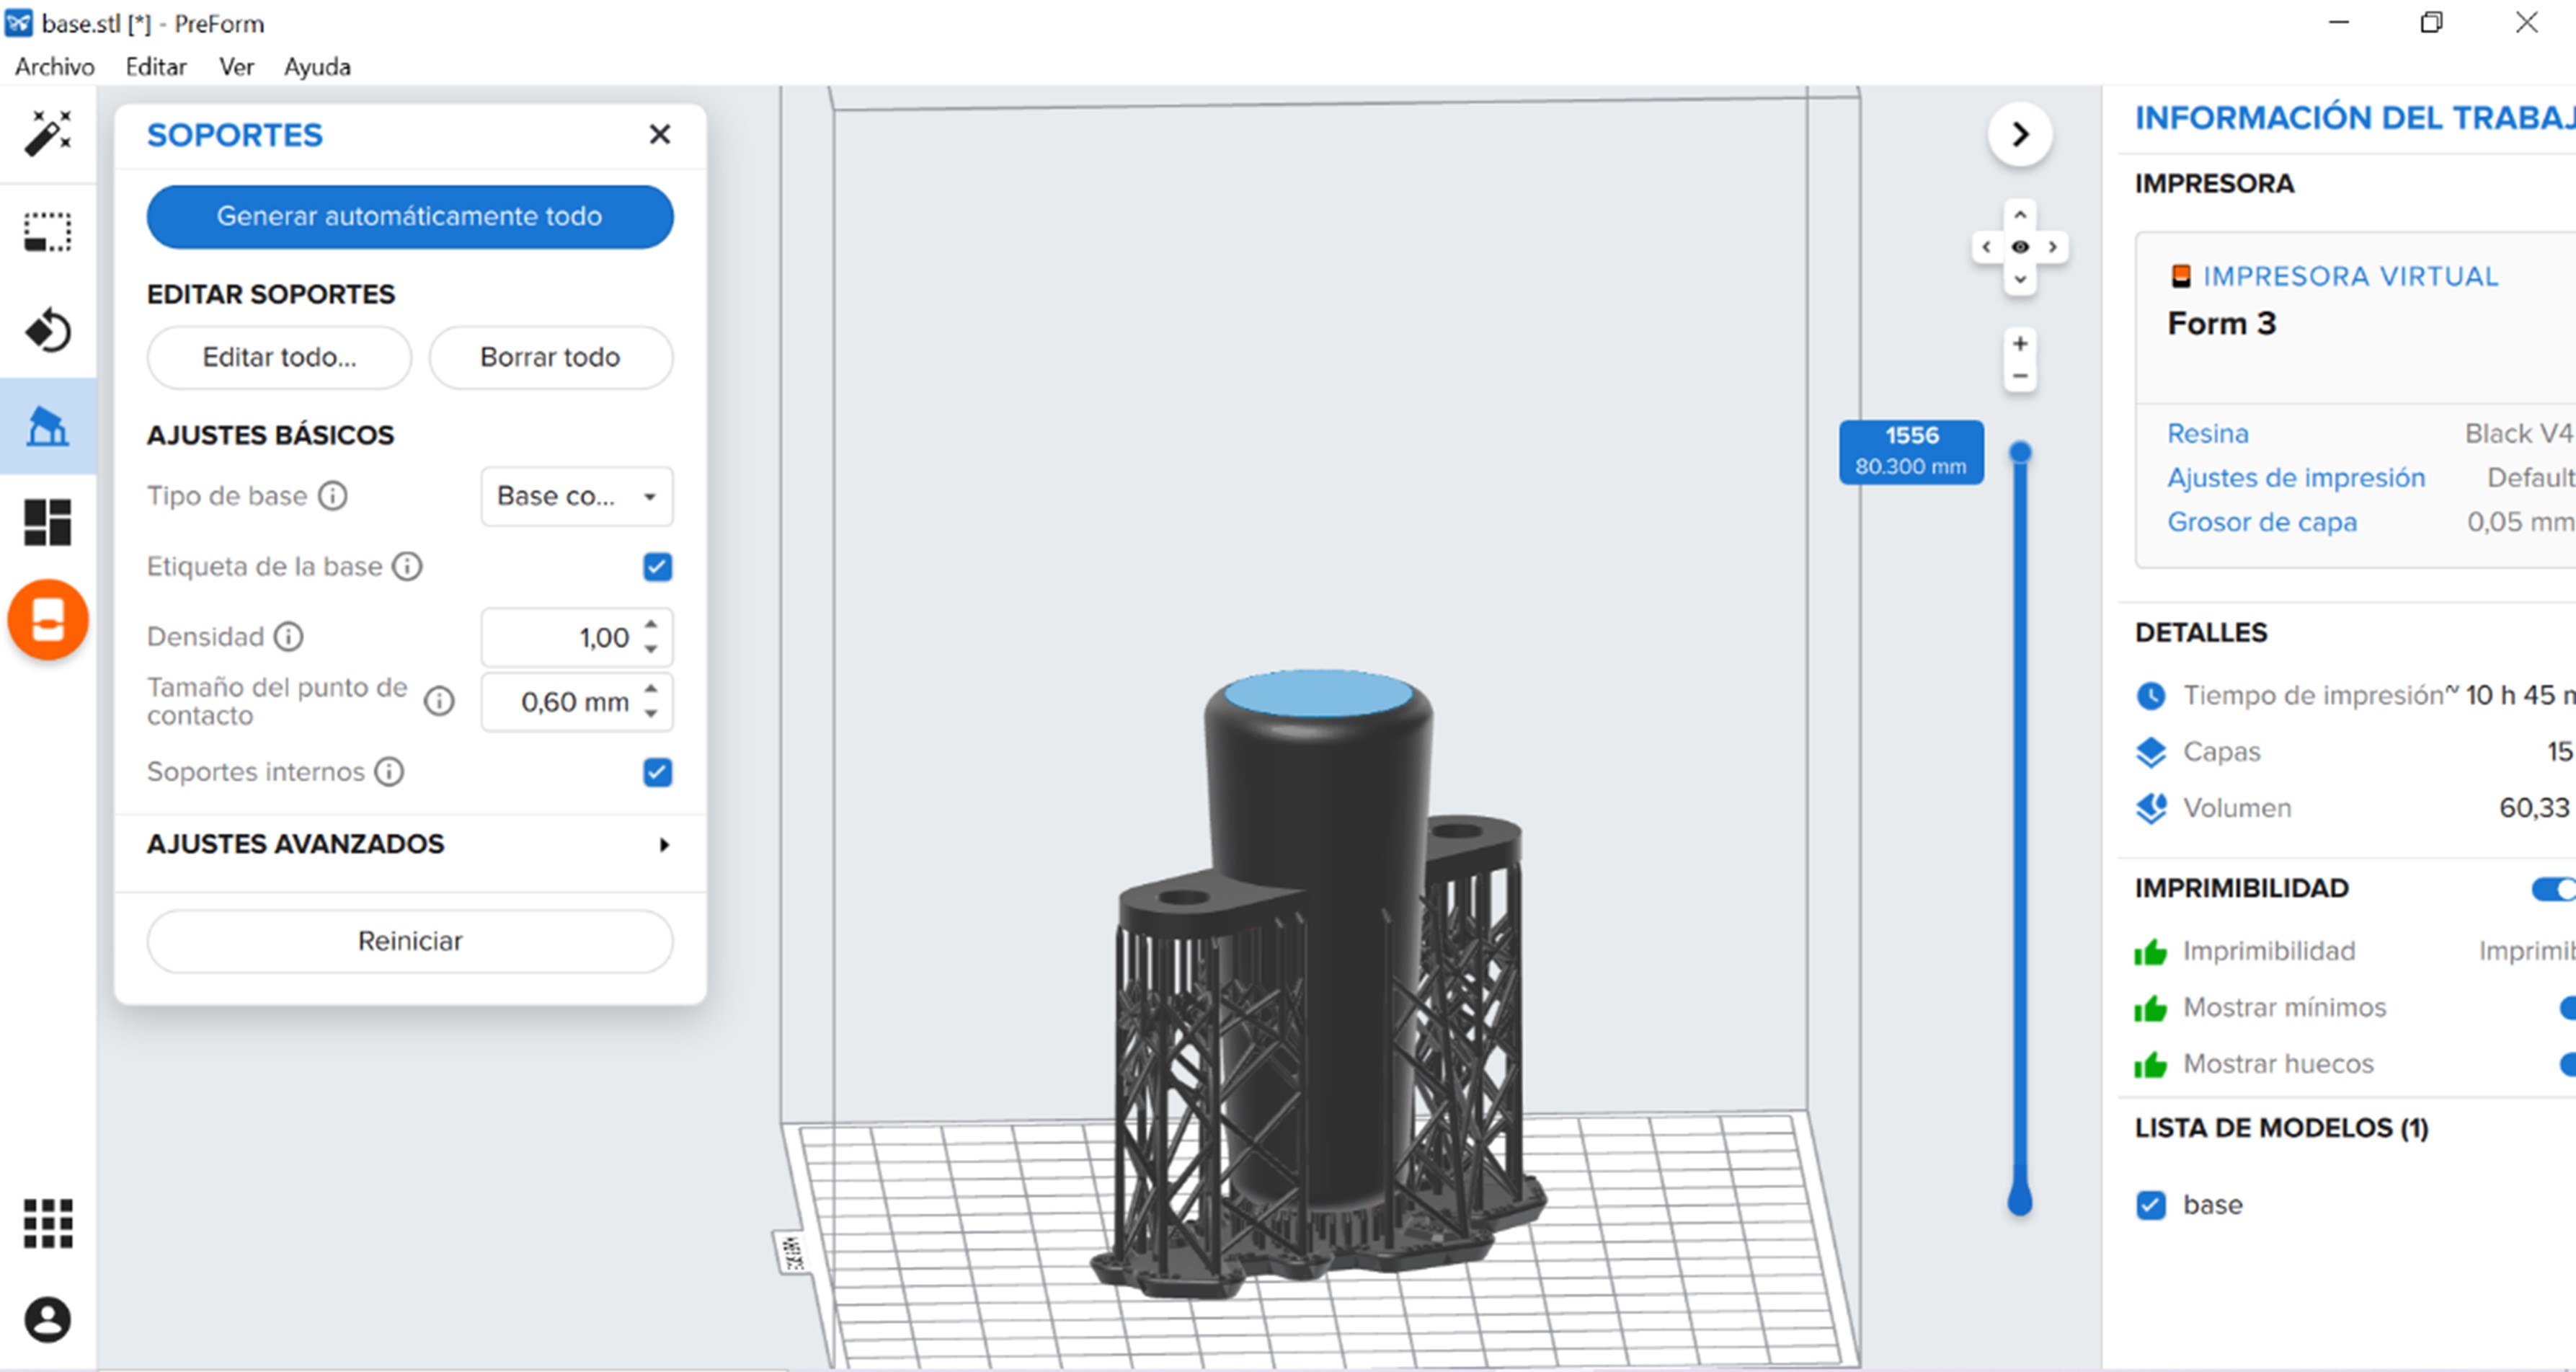Open the Grosor de capa link
The width and height of the screenshot is (2576, 1372).
[x=2262, y=522]
